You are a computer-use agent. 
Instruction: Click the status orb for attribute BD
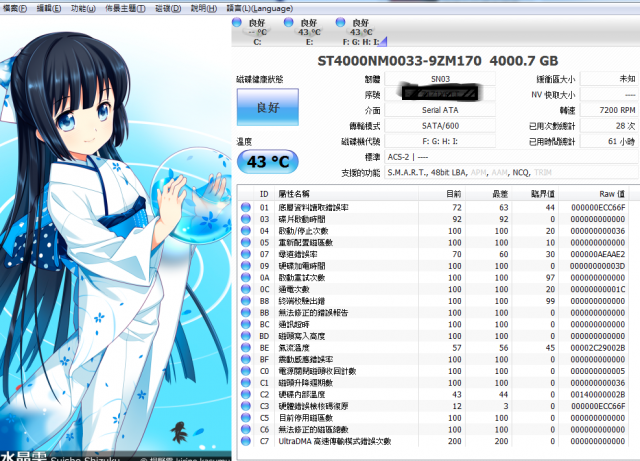click(246, 336)
